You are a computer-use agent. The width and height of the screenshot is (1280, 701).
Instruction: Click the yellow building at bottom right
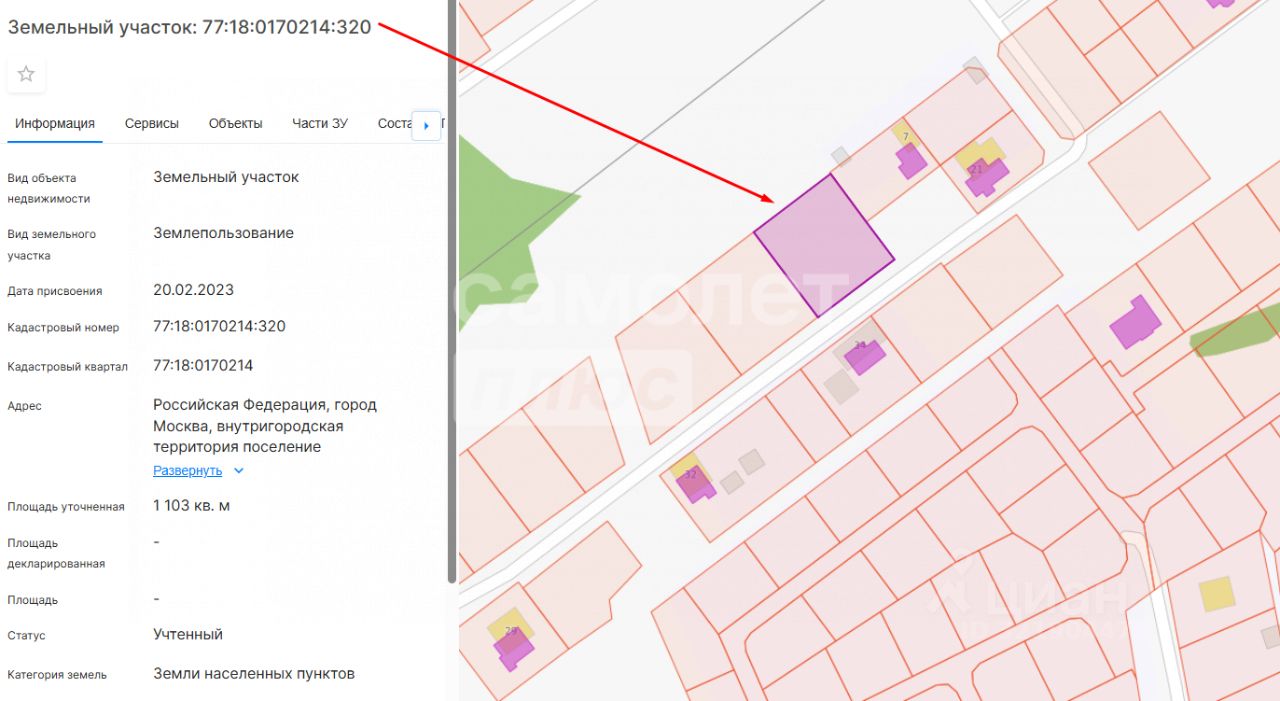(x=1217, y=594)
